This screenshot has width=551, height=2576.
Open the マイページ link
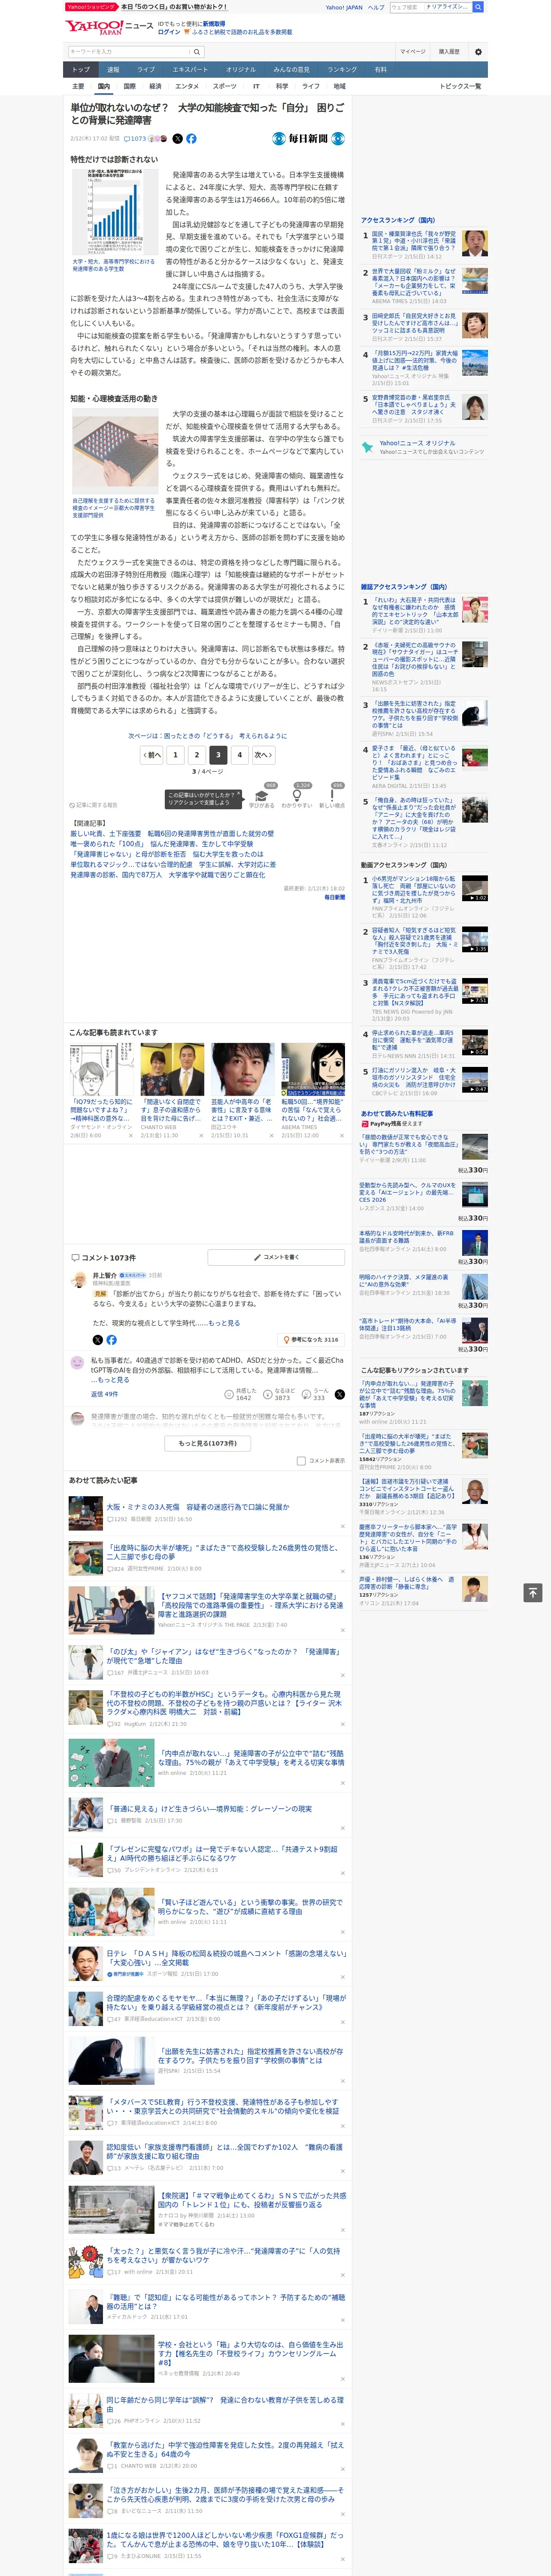(413, 52)
